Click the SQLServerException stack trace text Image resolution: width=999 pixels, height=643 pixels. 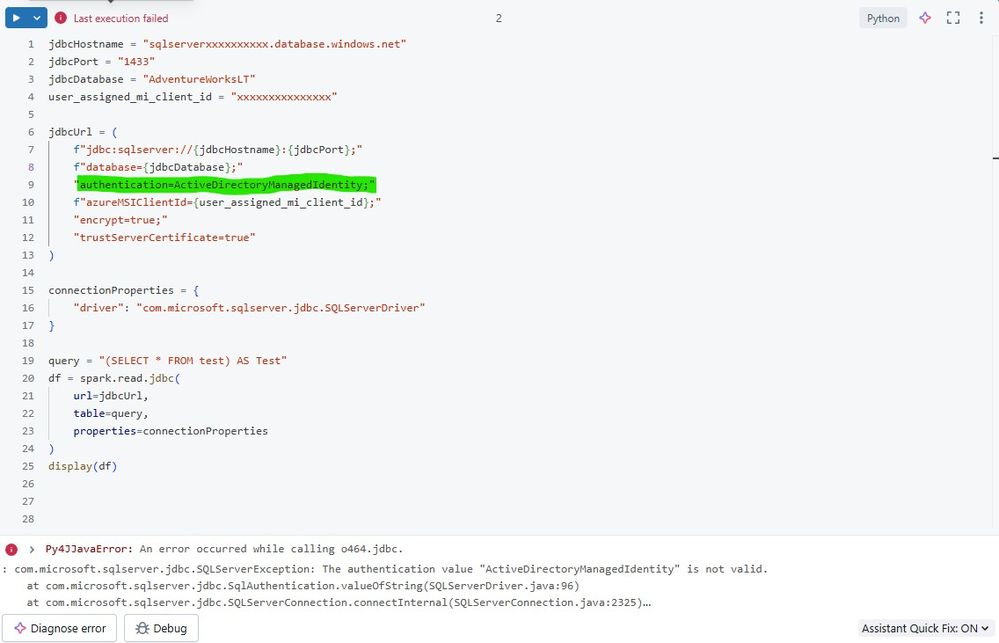point(390,569)
